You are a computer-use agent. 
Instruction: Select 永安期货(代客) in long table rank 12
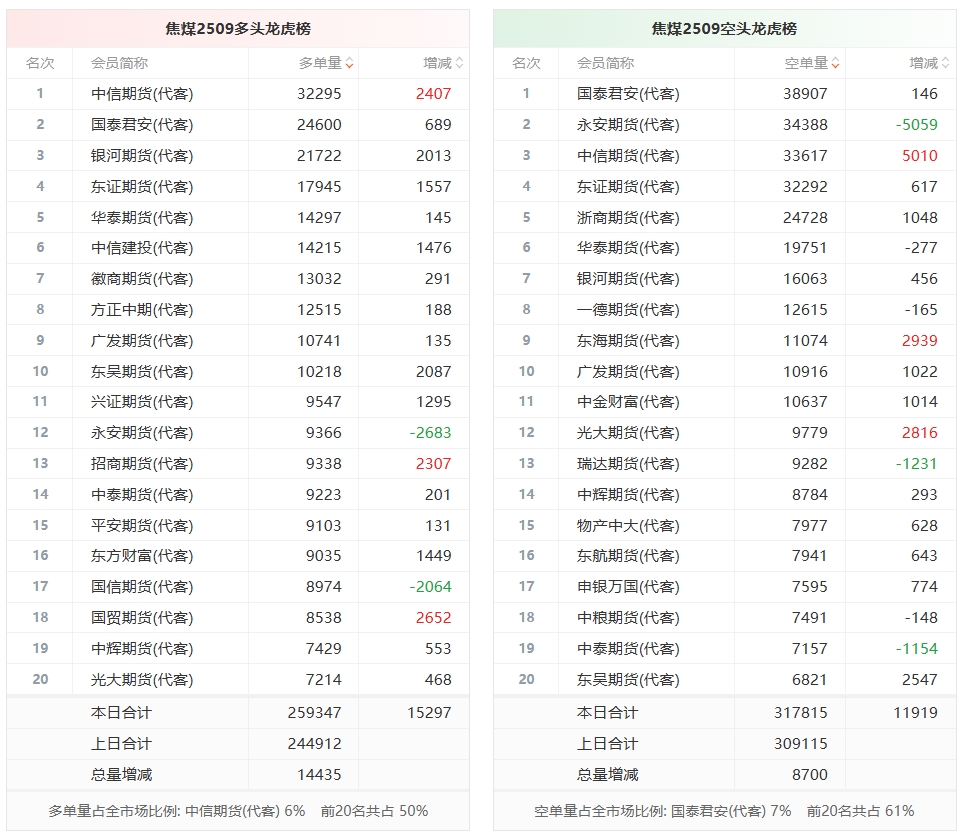coord(142,432)
